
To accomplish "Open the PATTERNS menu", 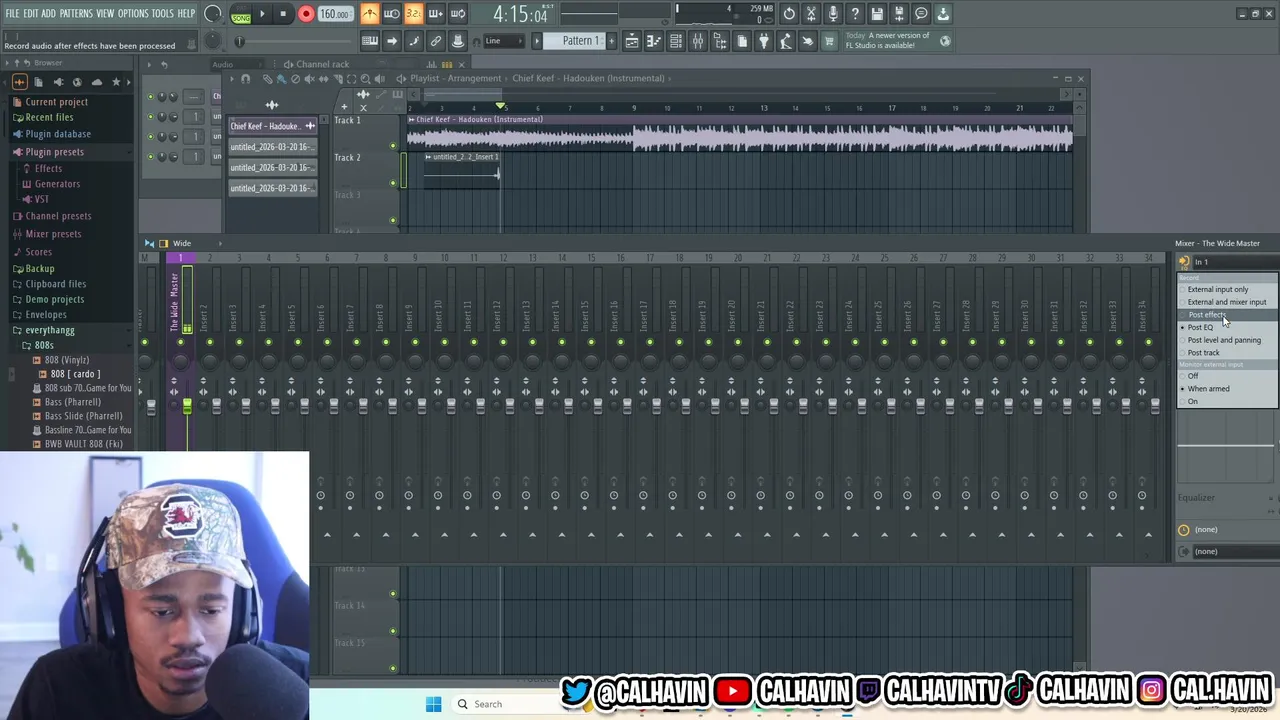I will click(x=76, y=14).
